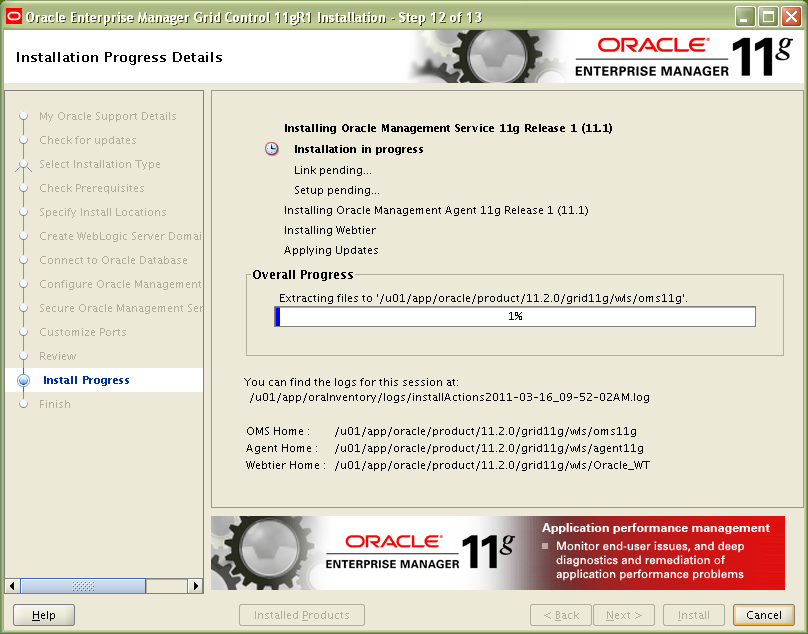Click Installing Oracle Management Service heading
808x634 pixels.
click(448, 128)
